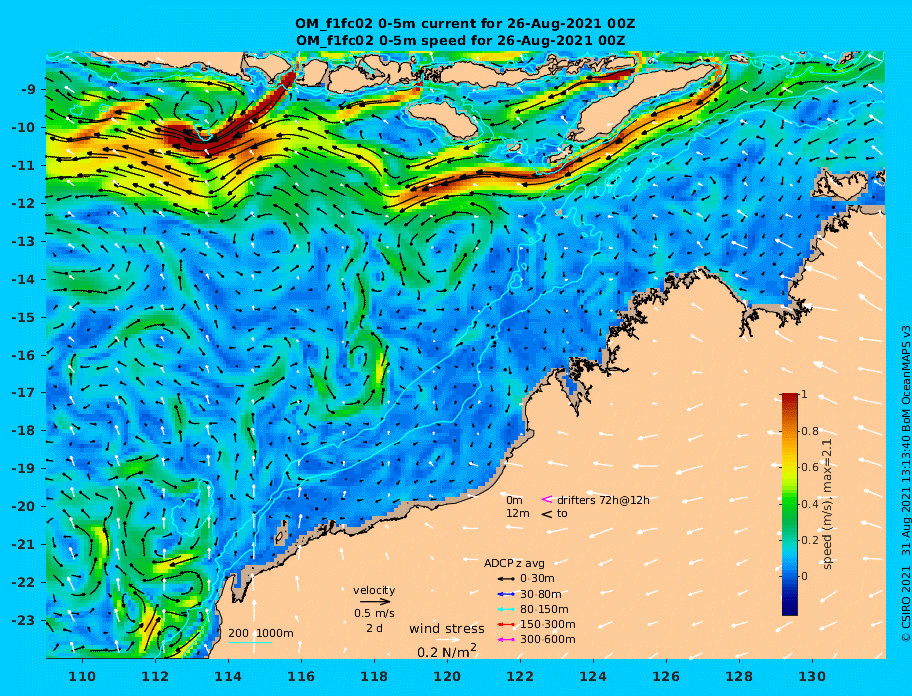This screenshot has height=696, width=912.
Task: Click the colorbar tick label 0.2
Action: point(810,540)
